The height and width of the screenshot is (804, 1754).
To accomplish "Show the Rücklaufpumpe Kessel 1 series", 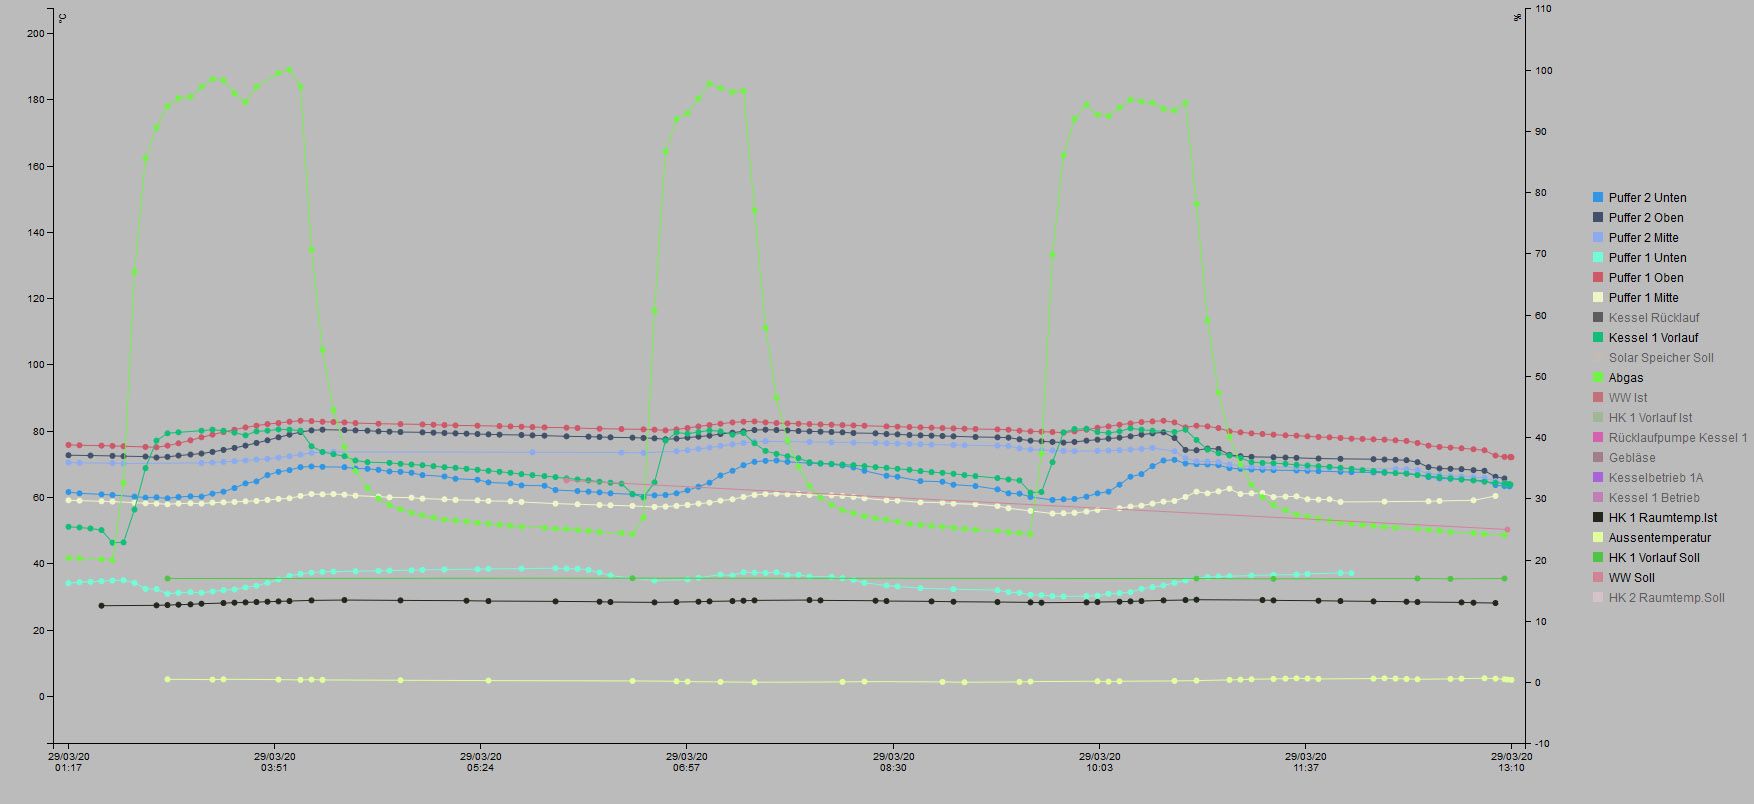I will coord(1677,438).
